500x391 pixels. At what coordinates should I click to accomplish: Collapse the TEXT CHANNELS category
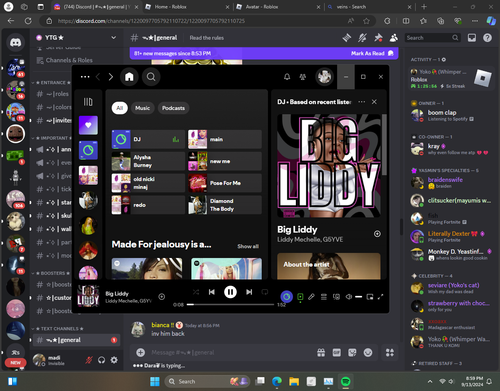click(58, 329)
